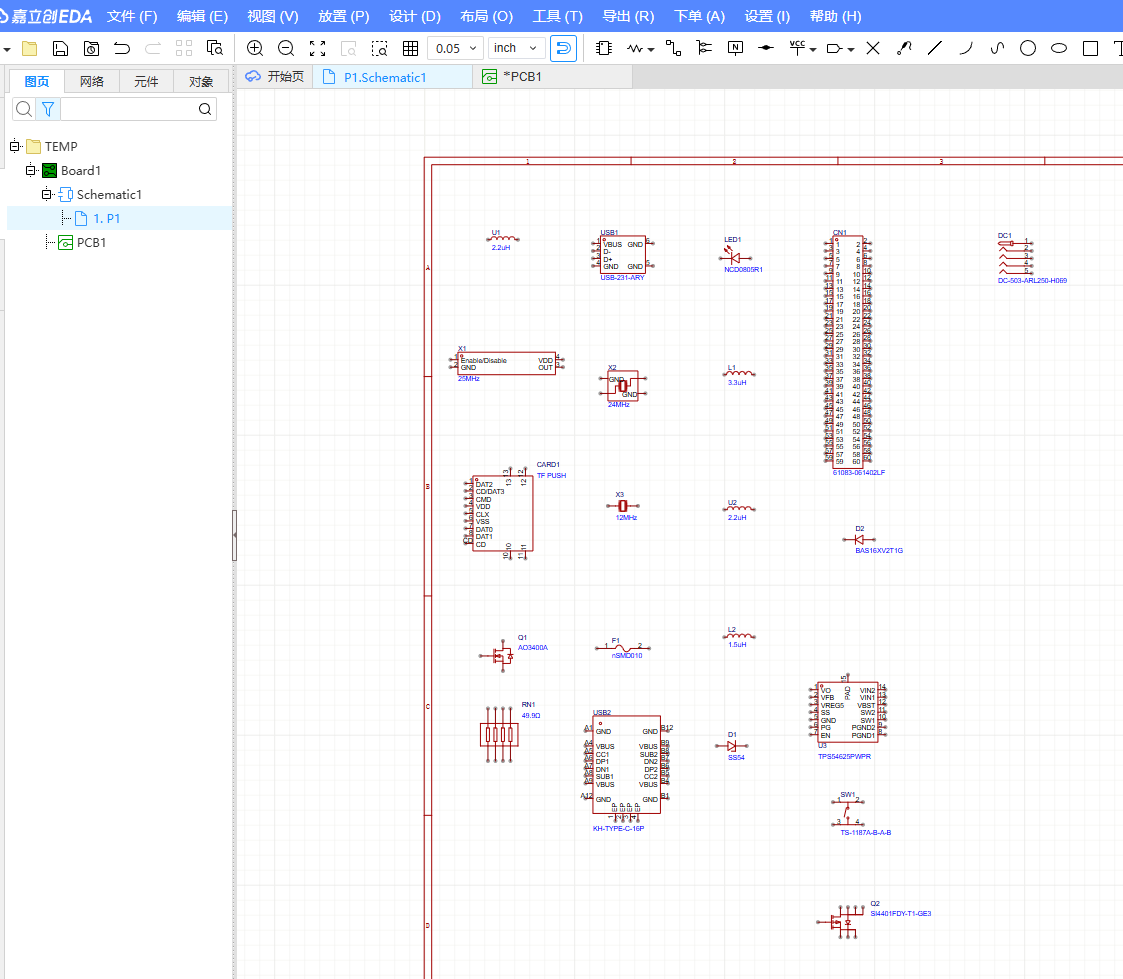Fit the schematic to the window
The width and height of the screenshot is (1123, 979).
[317, 49]
